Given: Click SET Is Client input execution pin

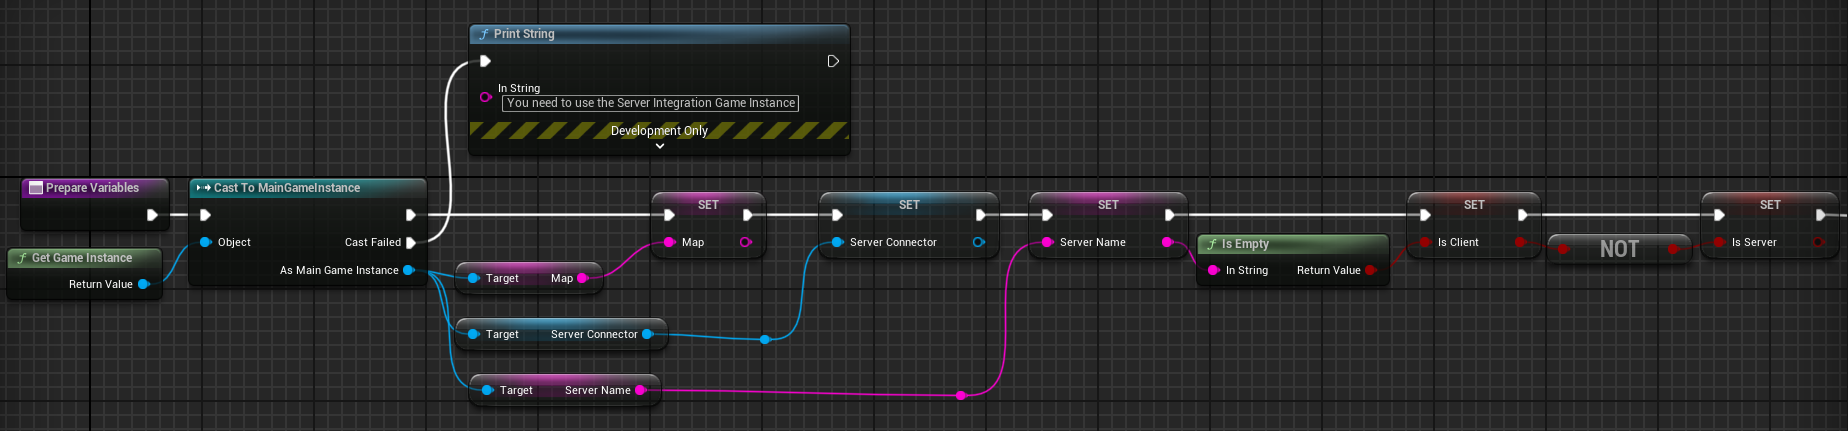Looking at the screenshot, I should [x=1425, y=215].
